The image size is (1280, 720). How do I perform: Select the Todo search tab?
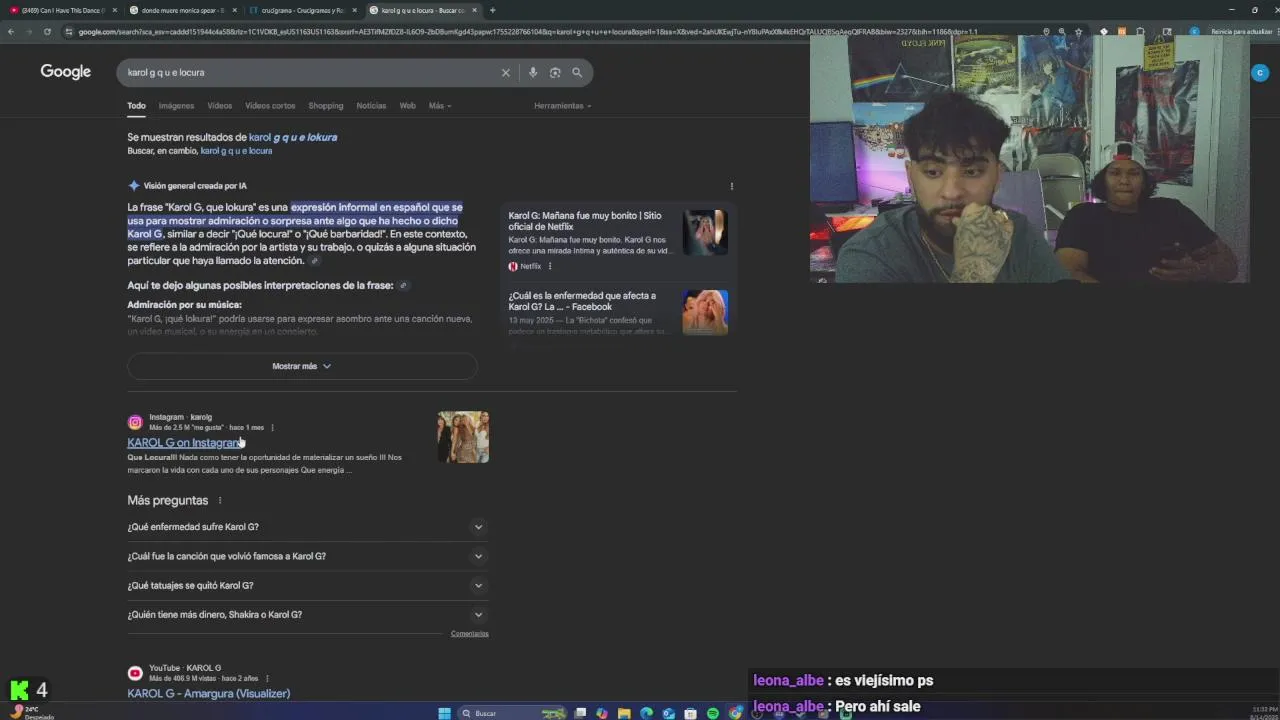(136, 105)
